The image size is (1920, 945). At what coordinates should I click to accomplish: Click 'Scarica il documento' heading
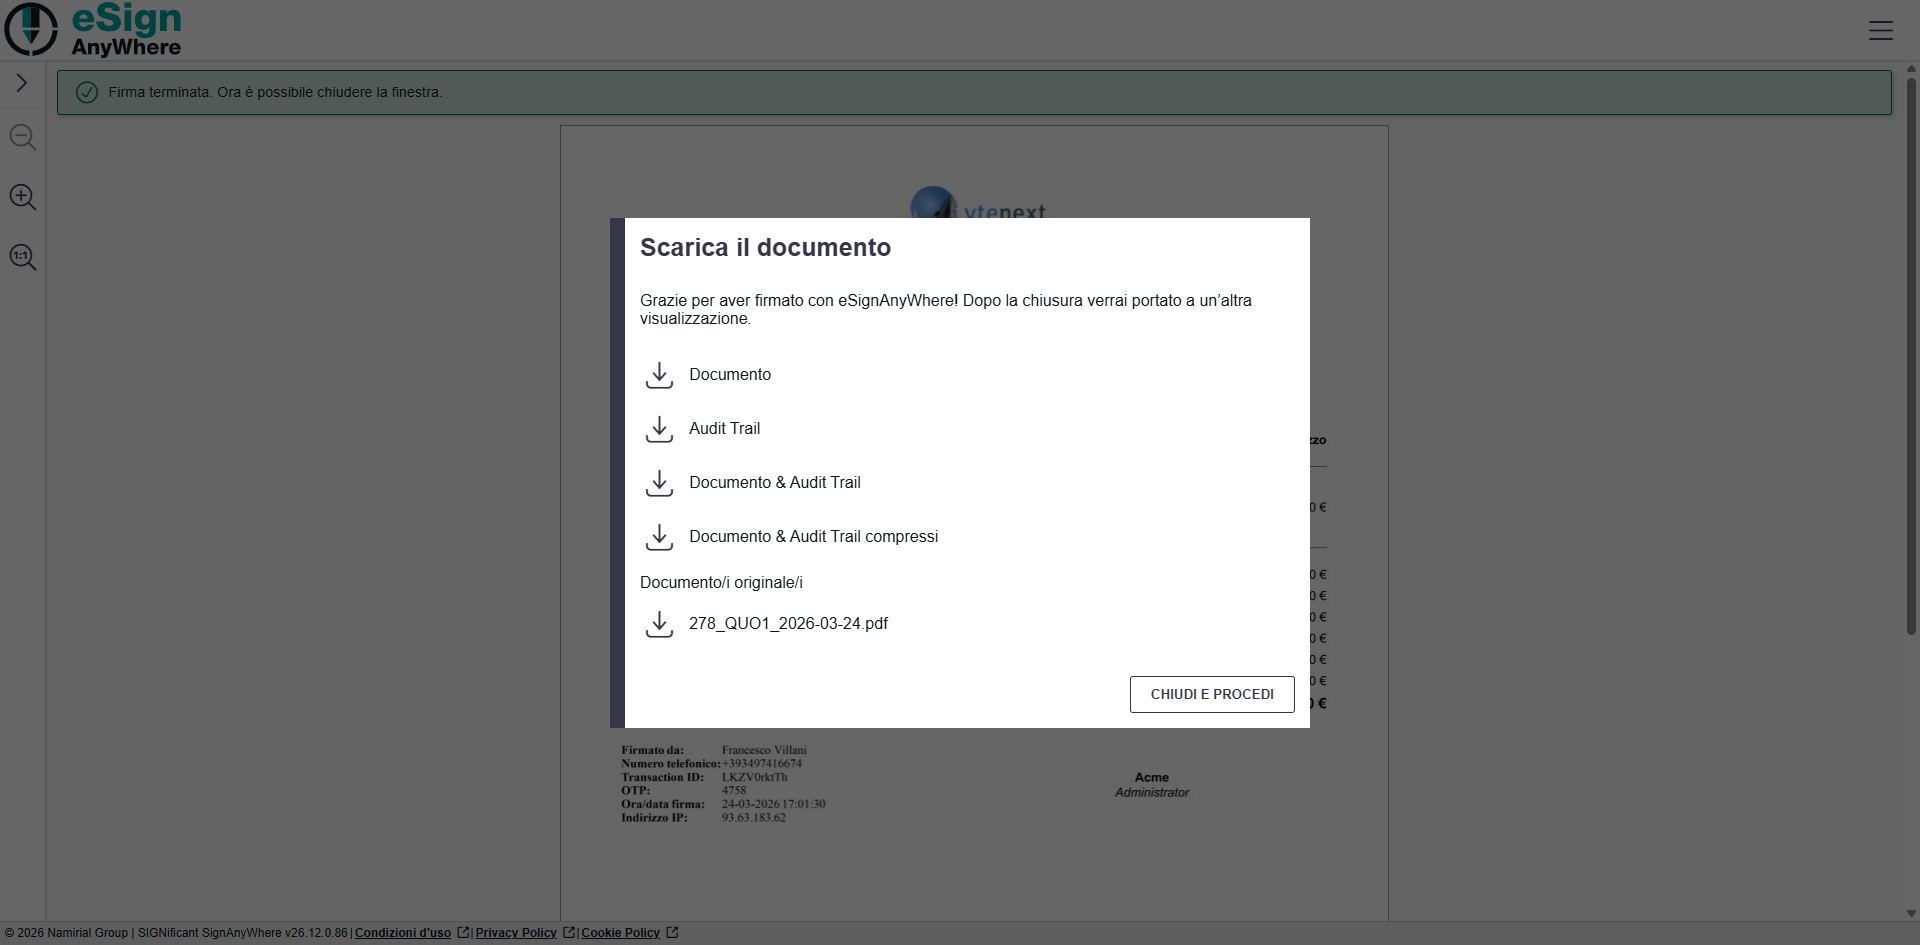[x=765, y=247]
